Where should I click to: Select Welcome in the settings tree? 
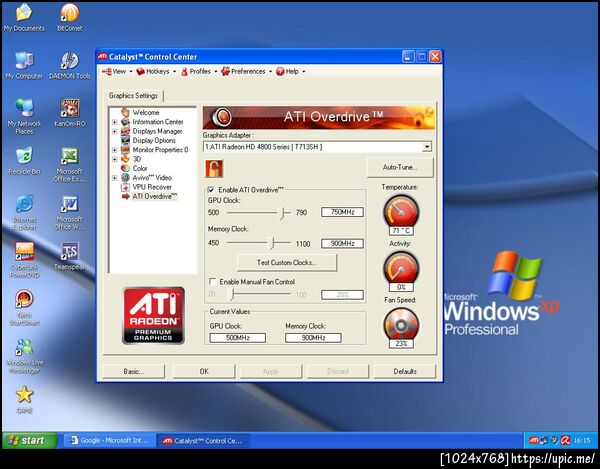tap(145, 112)
